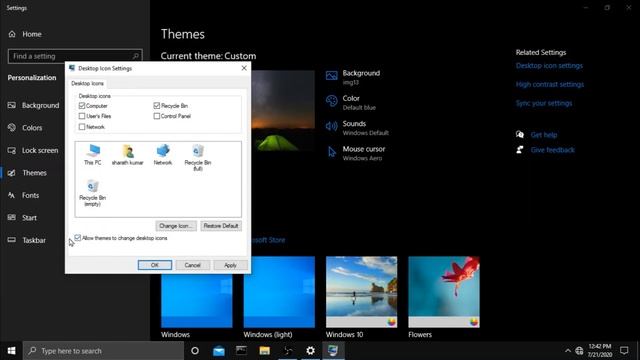Open Settings gear icon on taskbar

point(311,351)
